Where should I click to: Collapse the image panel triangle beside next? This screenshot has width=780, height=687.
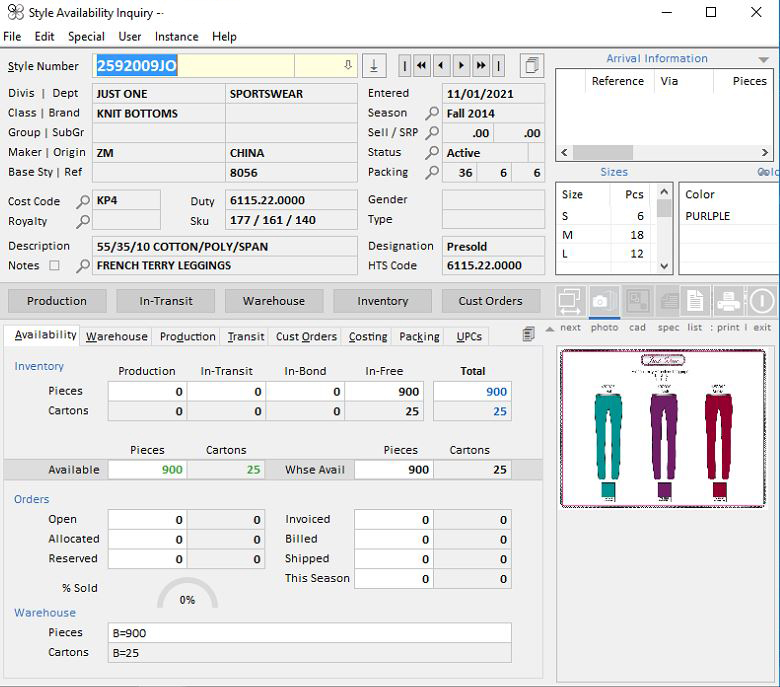coord(549,329)
